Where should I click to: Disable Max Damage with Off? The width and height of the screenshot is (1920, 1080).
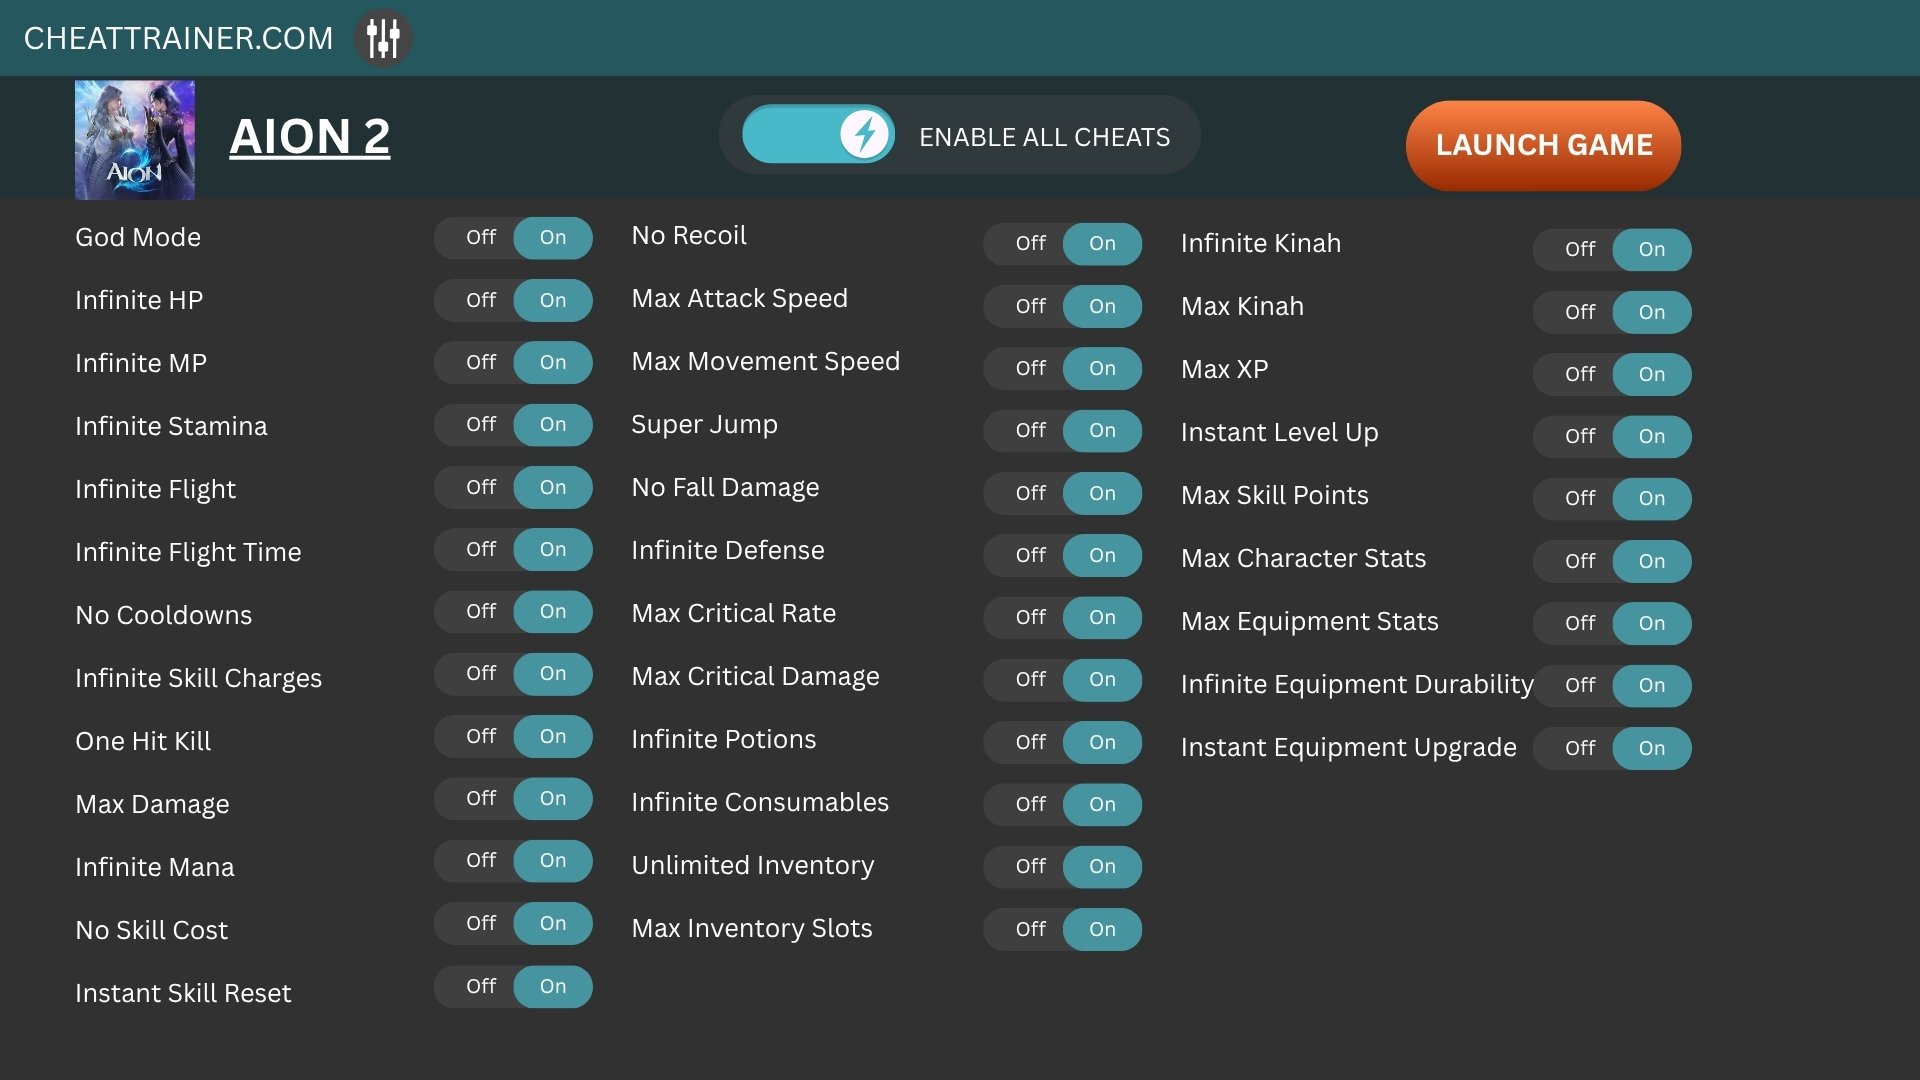click(x=481, y=798)
